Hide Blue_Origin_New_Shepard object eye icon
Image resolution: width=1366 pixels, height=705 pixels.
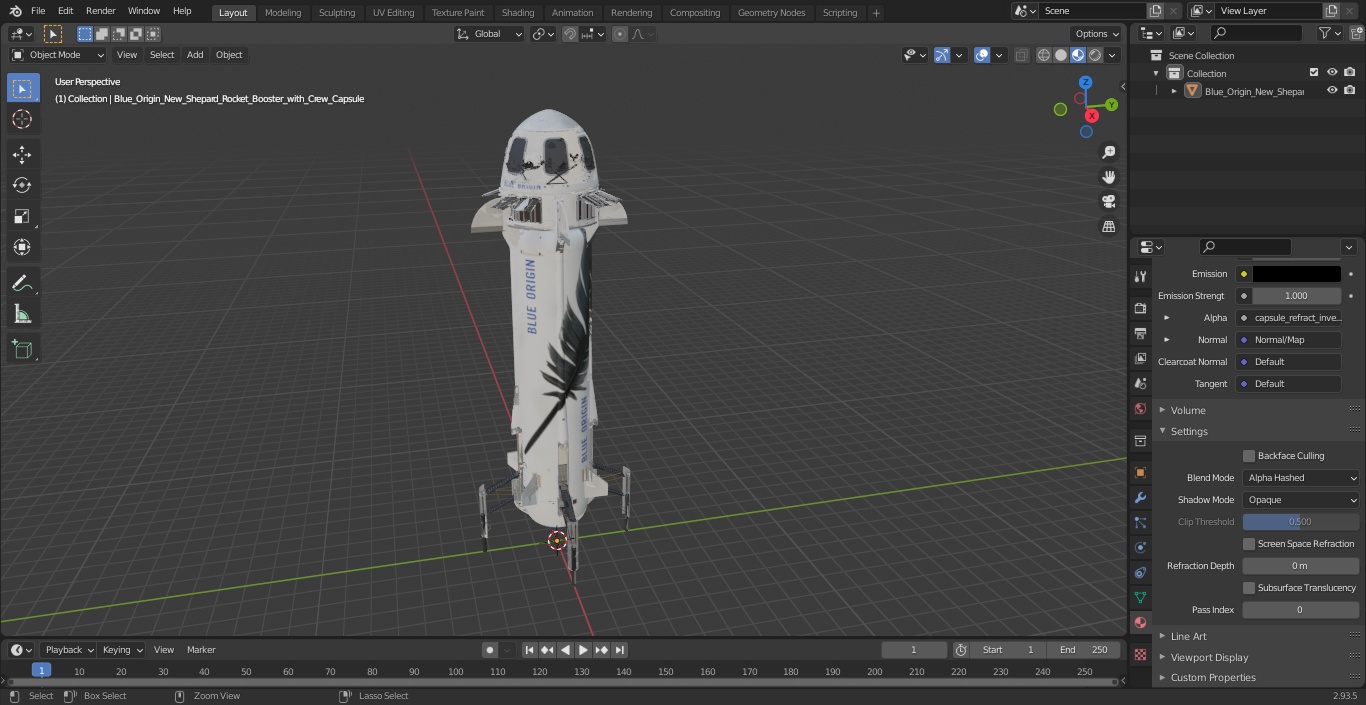(x=1332, y=91)
